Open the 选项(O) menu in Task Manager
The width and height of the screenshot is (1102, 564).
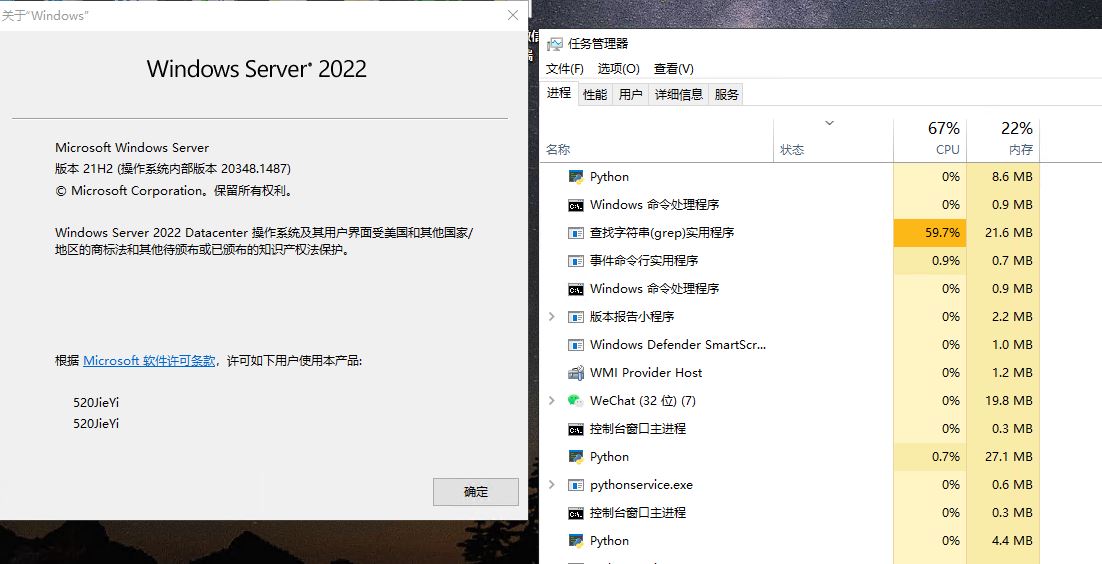618,68
